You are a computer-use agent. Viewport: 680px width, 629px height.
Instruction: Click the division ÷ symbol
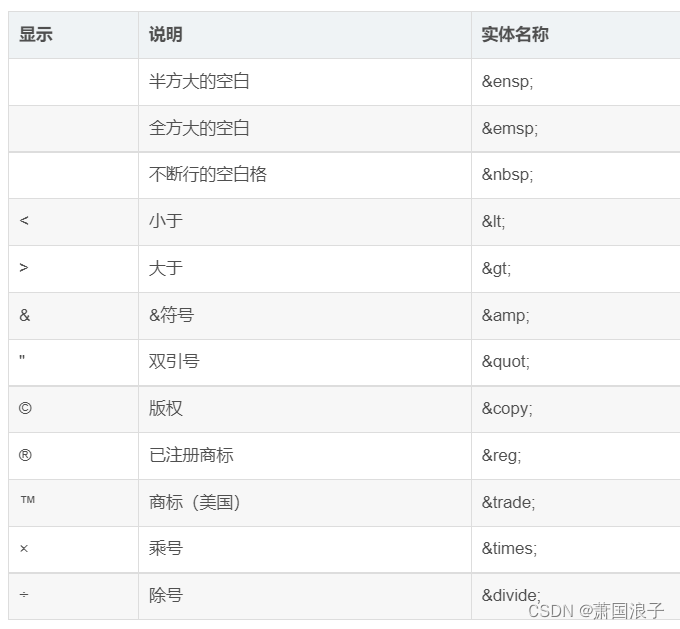click(24, 596)
